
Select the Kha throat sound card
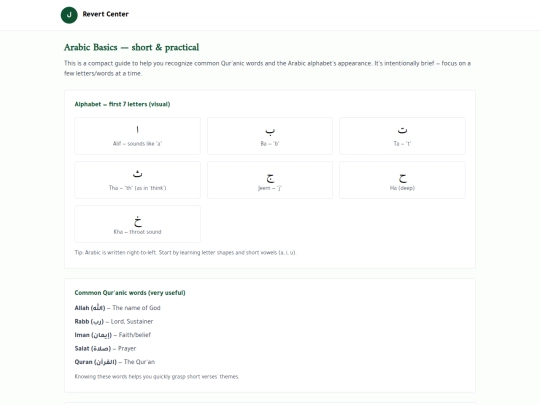pos(137,224)
